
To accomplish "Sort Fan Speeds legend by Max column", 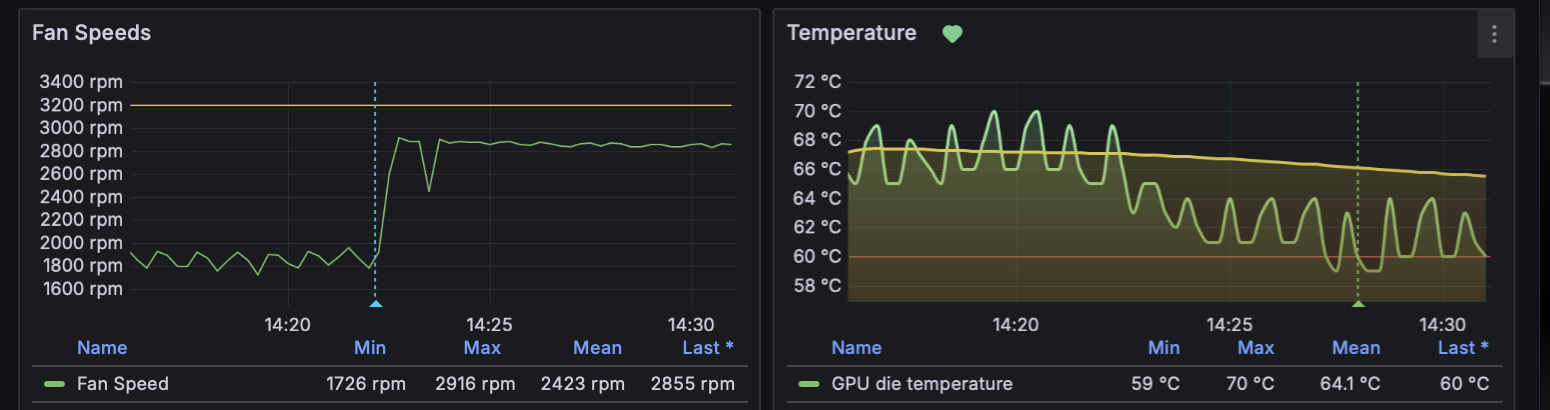I will point(482,348).
